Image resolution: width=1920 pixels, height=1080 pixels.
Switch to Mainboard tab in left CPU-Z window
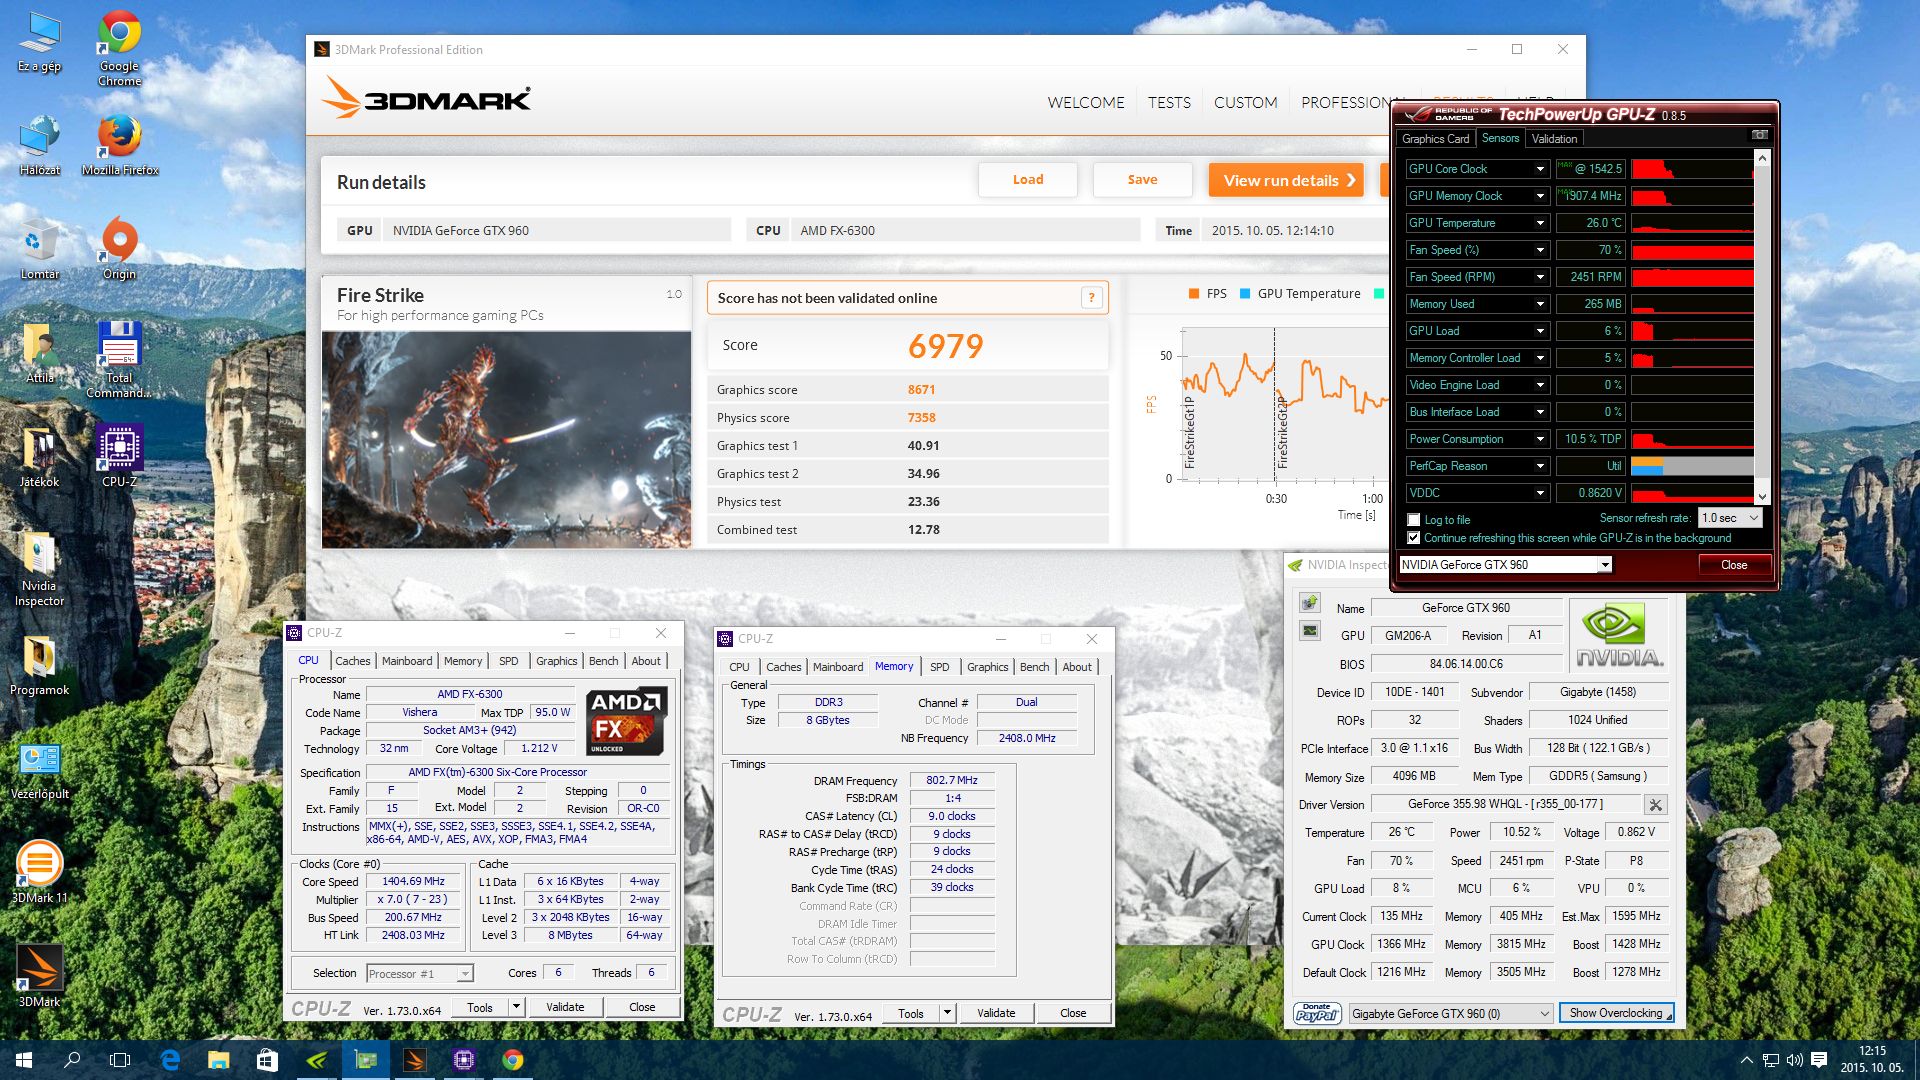[407, 661]
